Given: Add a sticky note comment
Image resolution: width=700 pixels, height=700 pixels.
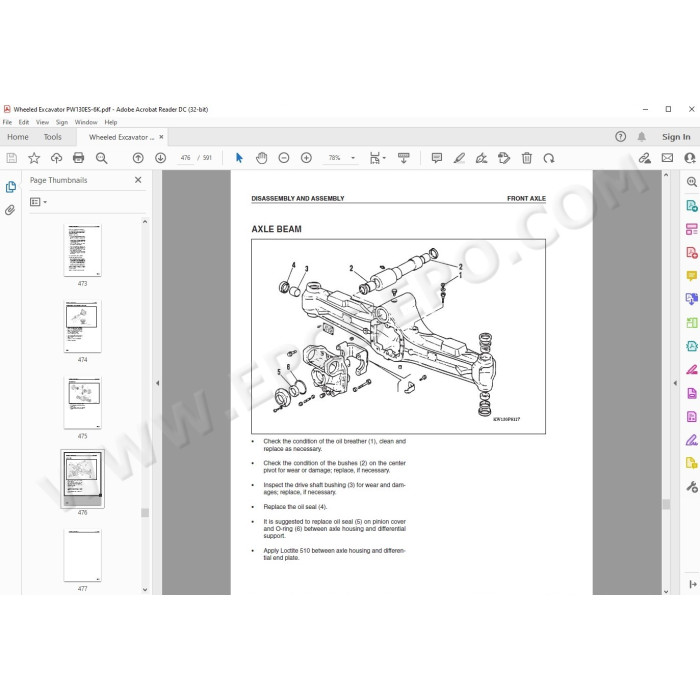Looking at the screenshot, I should coord(437,158).
